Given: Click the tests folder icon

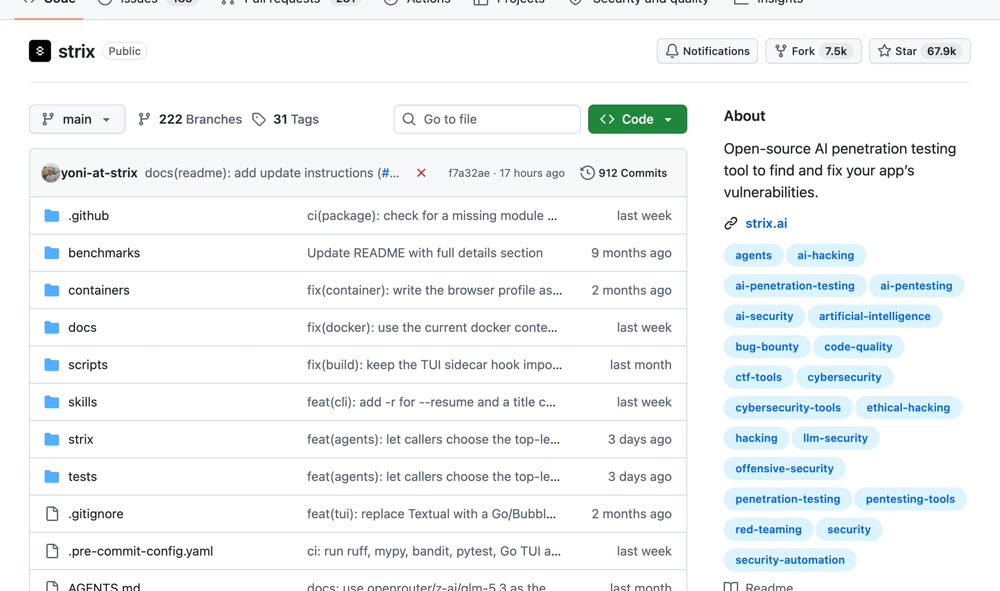Looking at the screenshot, I should (52, 476).
